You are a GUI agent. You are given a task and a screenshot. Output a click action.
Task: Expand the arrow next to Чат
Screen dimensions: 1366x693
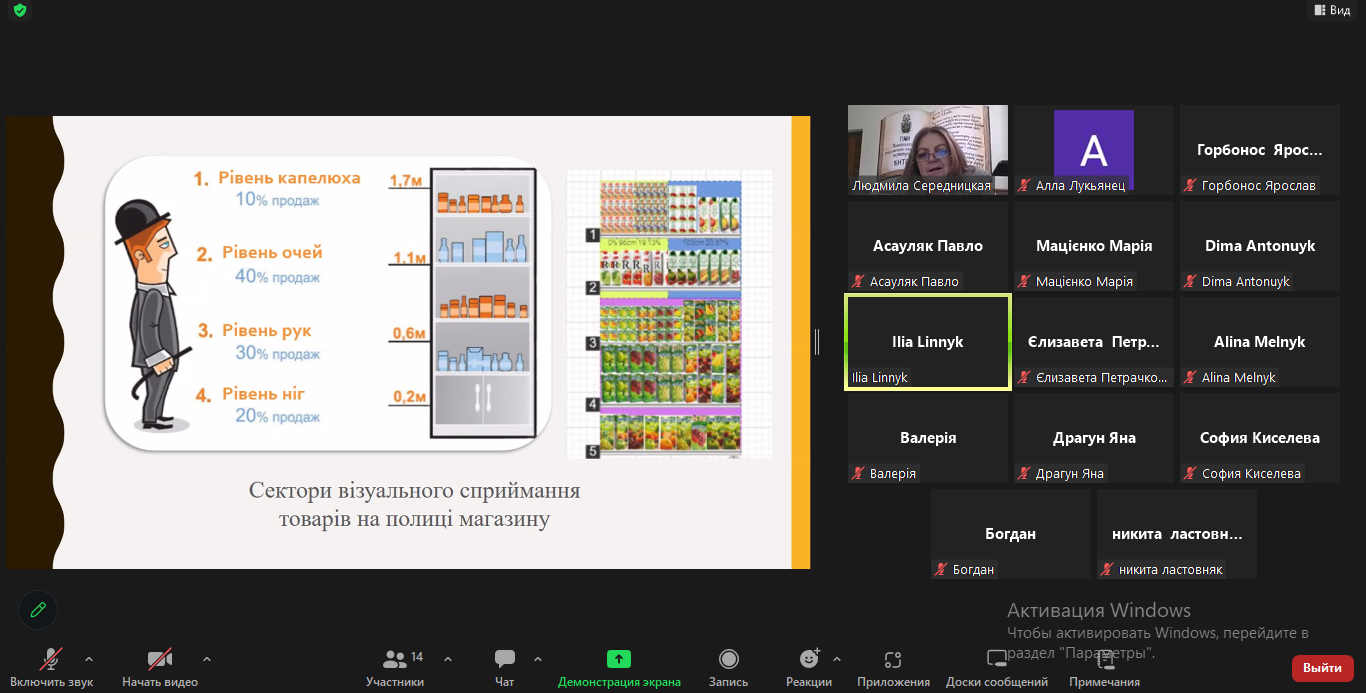pyautogui.click(x=538, y=659)
